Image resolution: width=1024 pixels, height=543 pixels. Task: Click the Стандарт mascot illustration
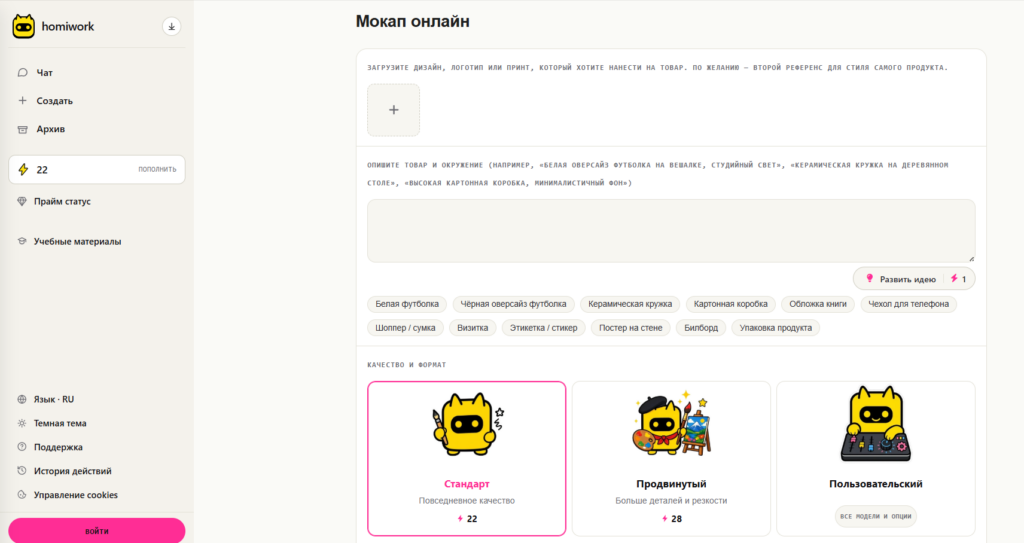tap(466, 425)
